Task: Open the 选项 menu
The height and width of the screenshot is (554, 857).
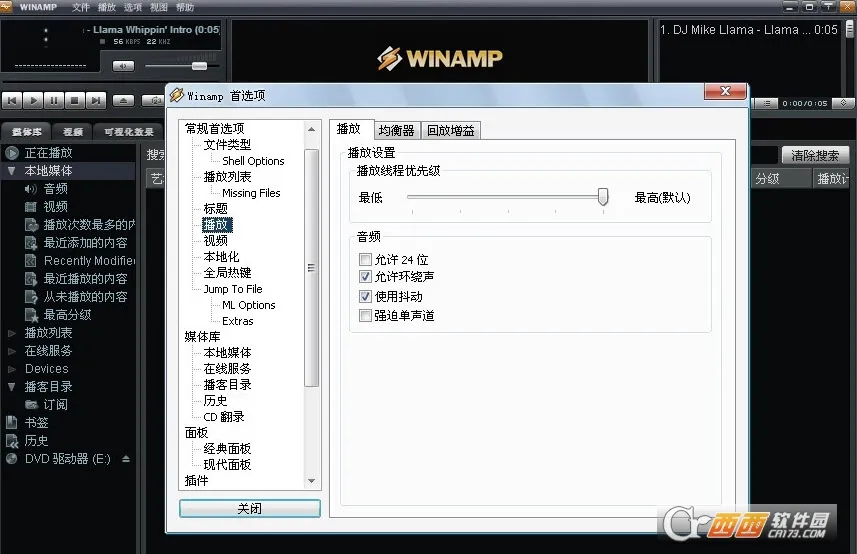Action: [133, 7]
